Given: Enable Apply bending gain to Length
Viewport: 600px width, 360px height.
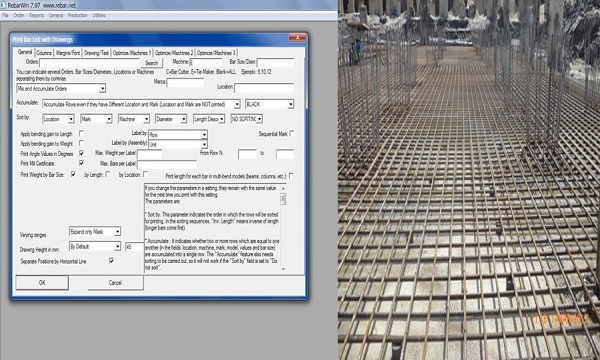Looking at the screenshot, I should click(x=81, y=133).
